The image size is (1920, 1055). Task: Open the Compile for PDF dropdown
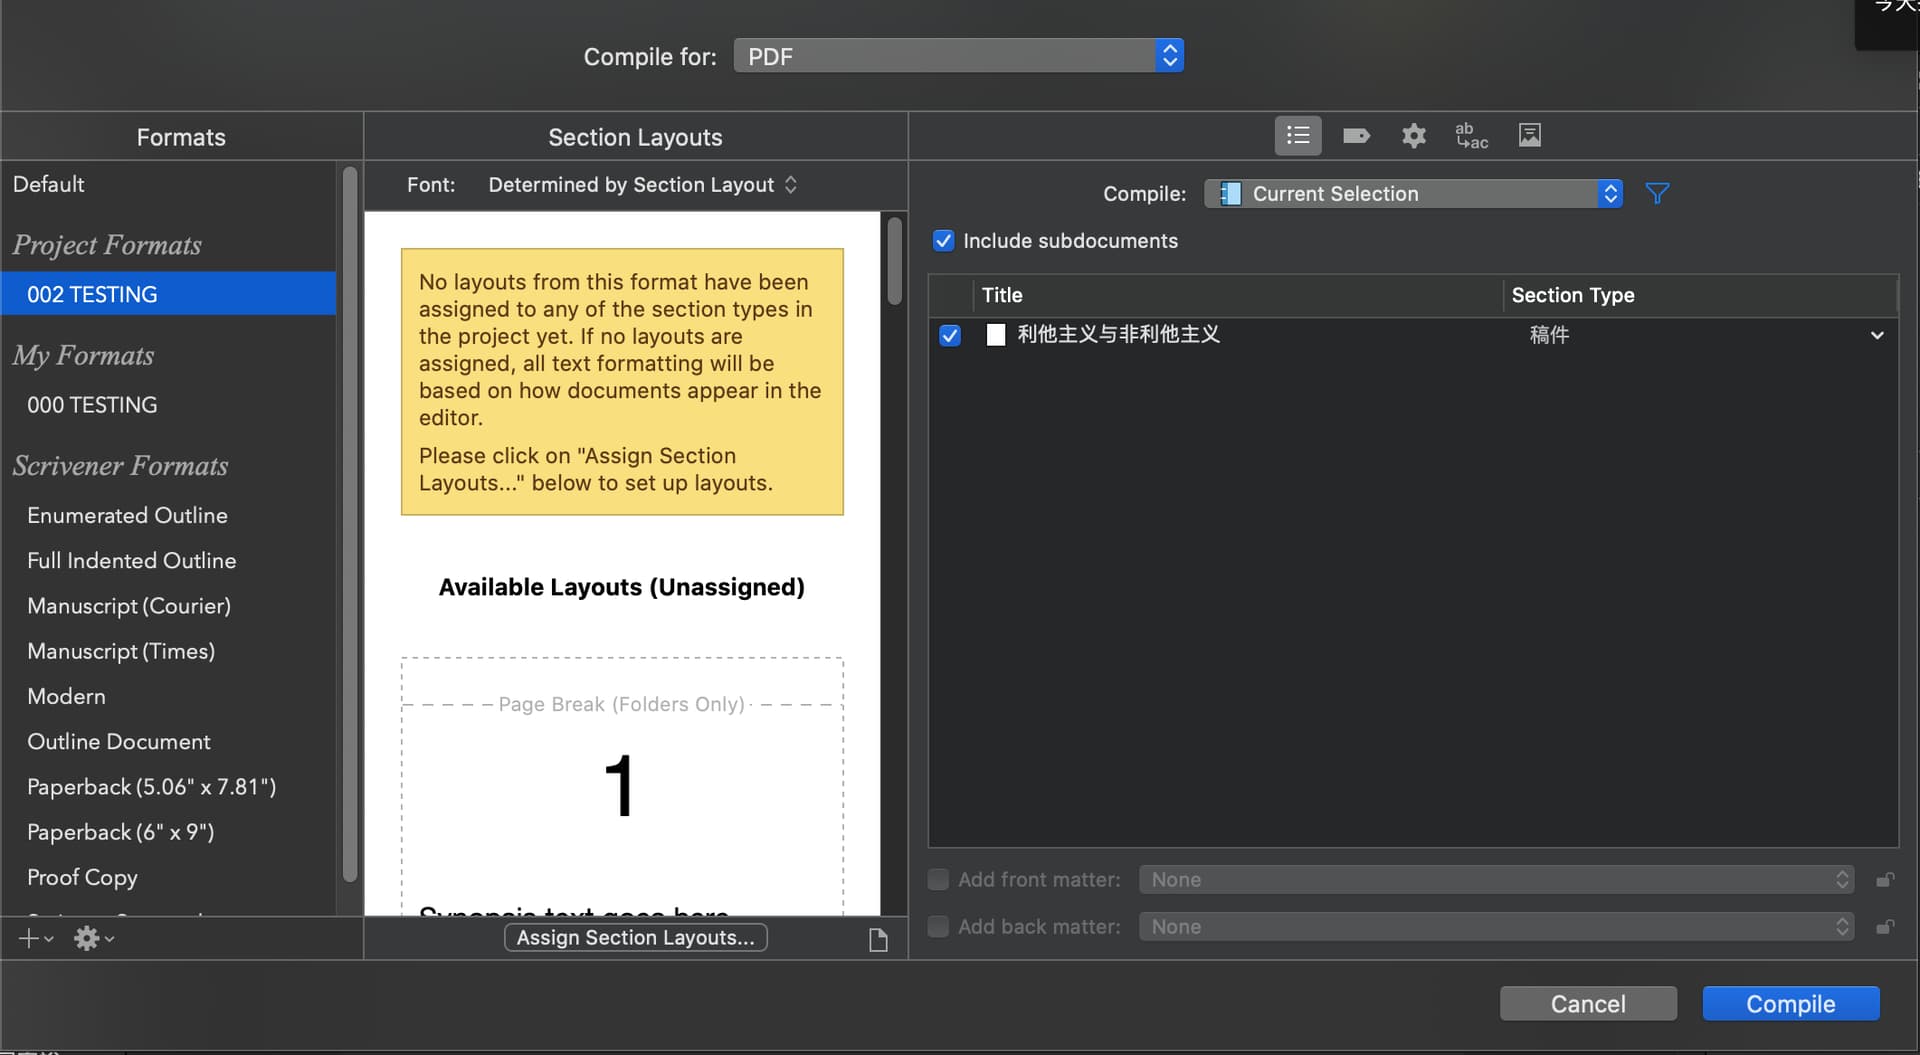(958, 56)
